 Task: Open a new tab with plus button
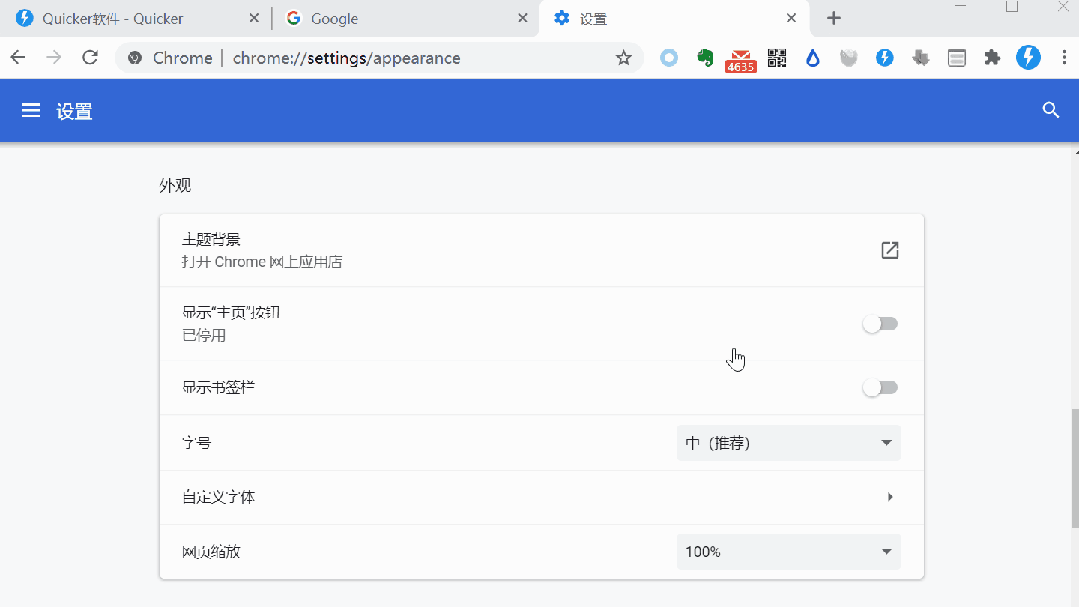click(x=833, y=18)
